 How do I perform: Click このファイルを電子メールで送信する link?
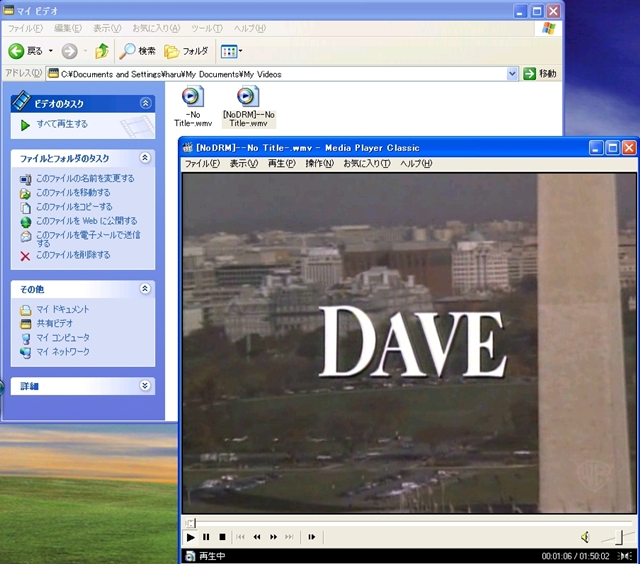(x=88, y=239)
